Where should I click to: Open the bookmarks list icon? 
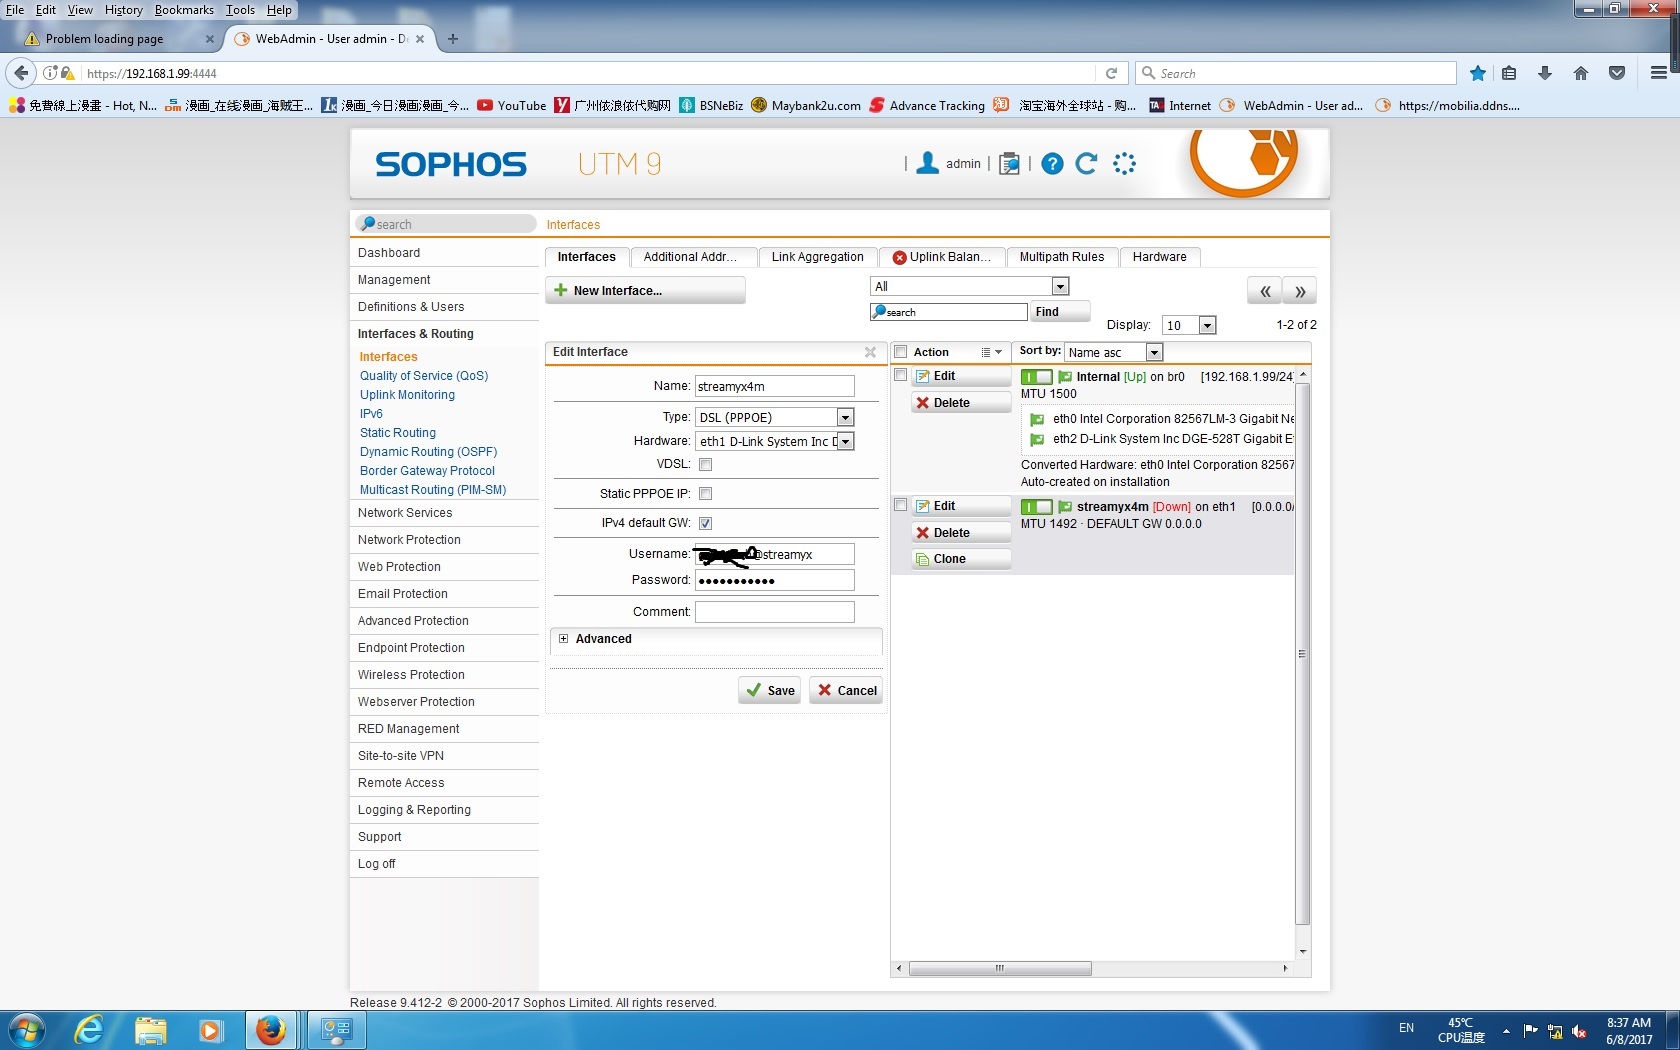point(1509,73)
